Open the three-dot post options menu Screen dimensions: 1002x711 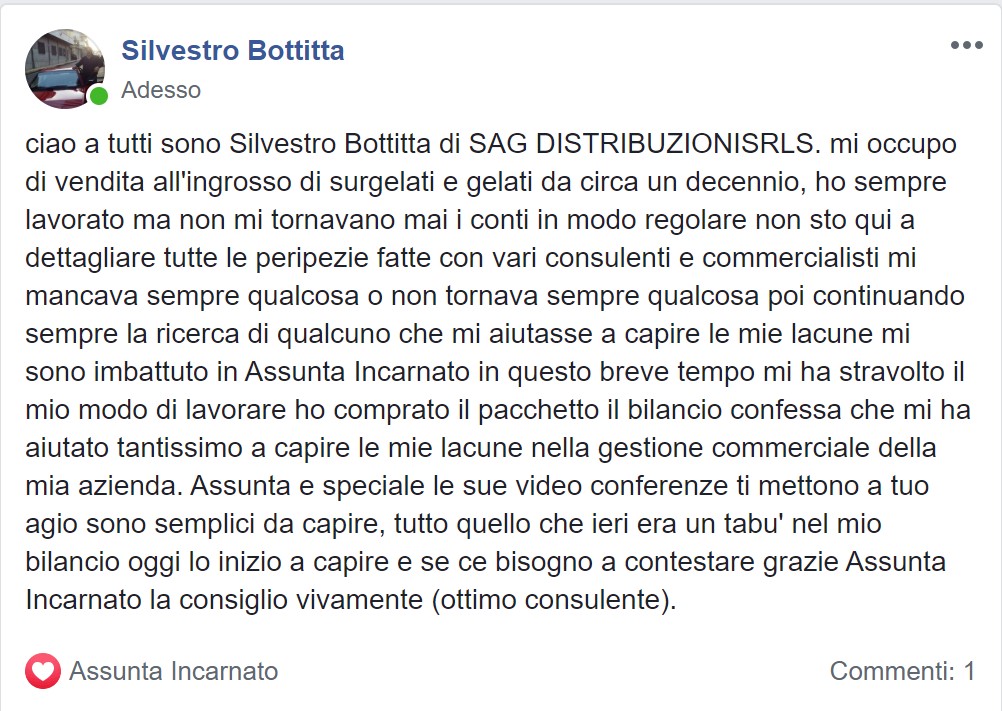coord(966,46)
